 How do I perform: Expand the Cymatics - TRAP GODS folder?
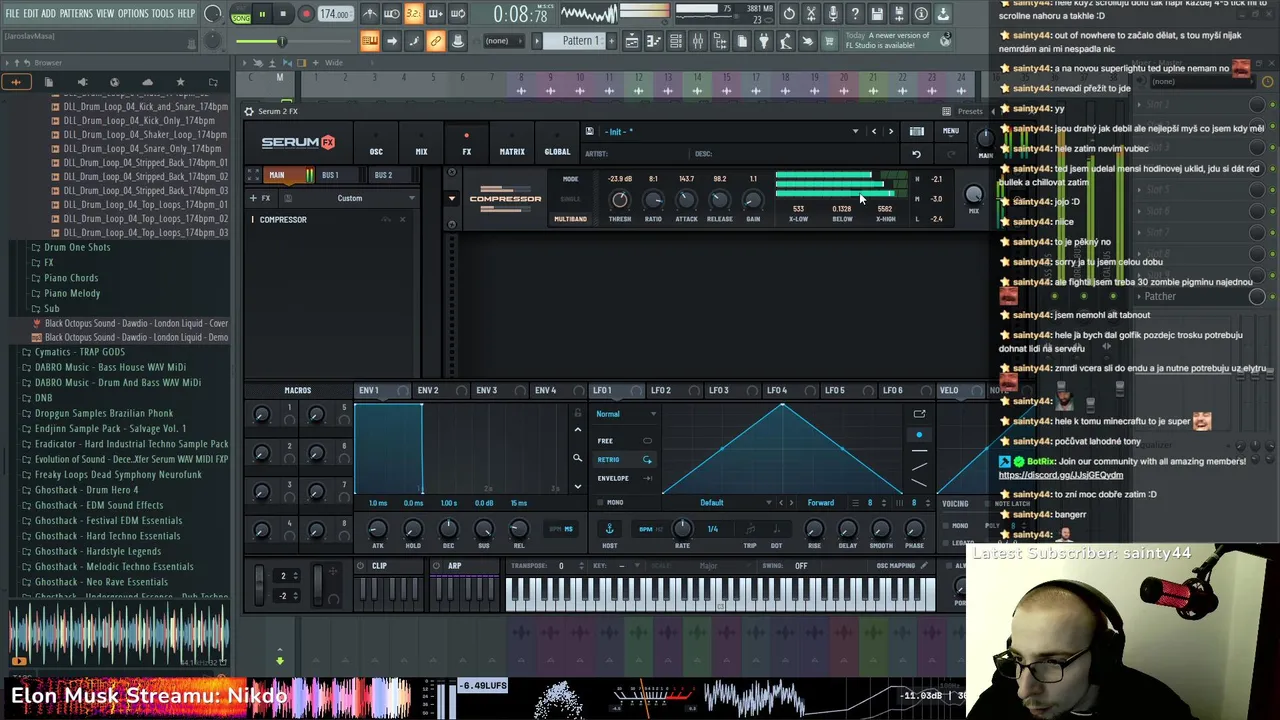coord(79,352)
